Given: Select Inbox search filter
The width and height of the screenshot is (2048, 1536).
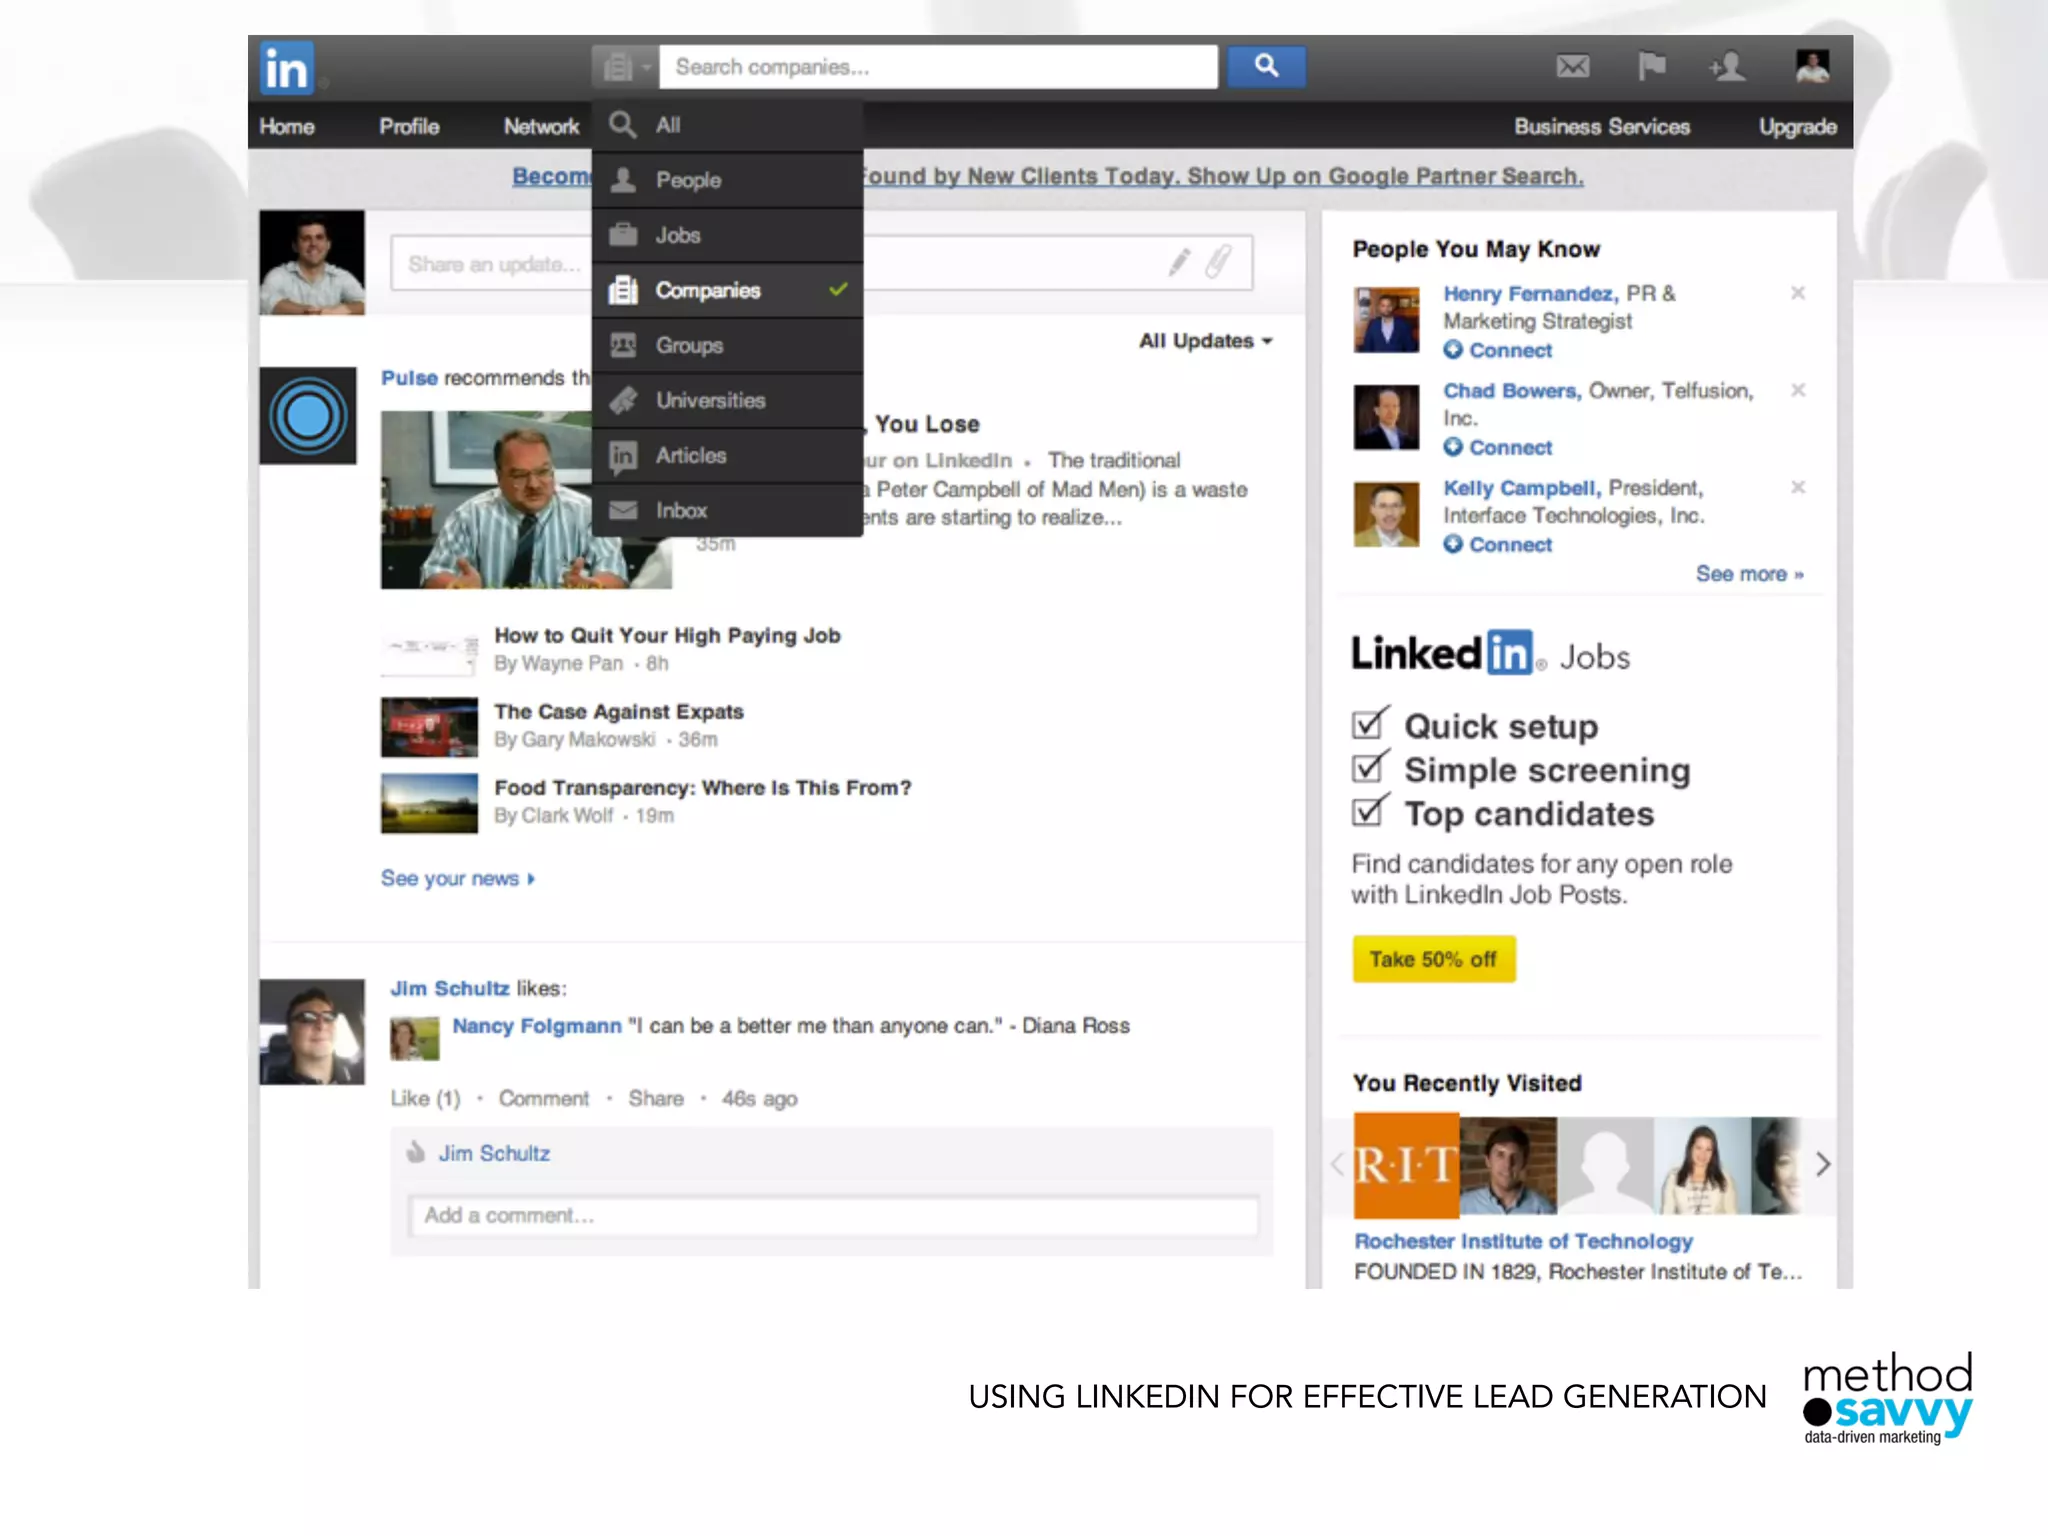Looking at the screenshot, I should (x=727, y=510).
